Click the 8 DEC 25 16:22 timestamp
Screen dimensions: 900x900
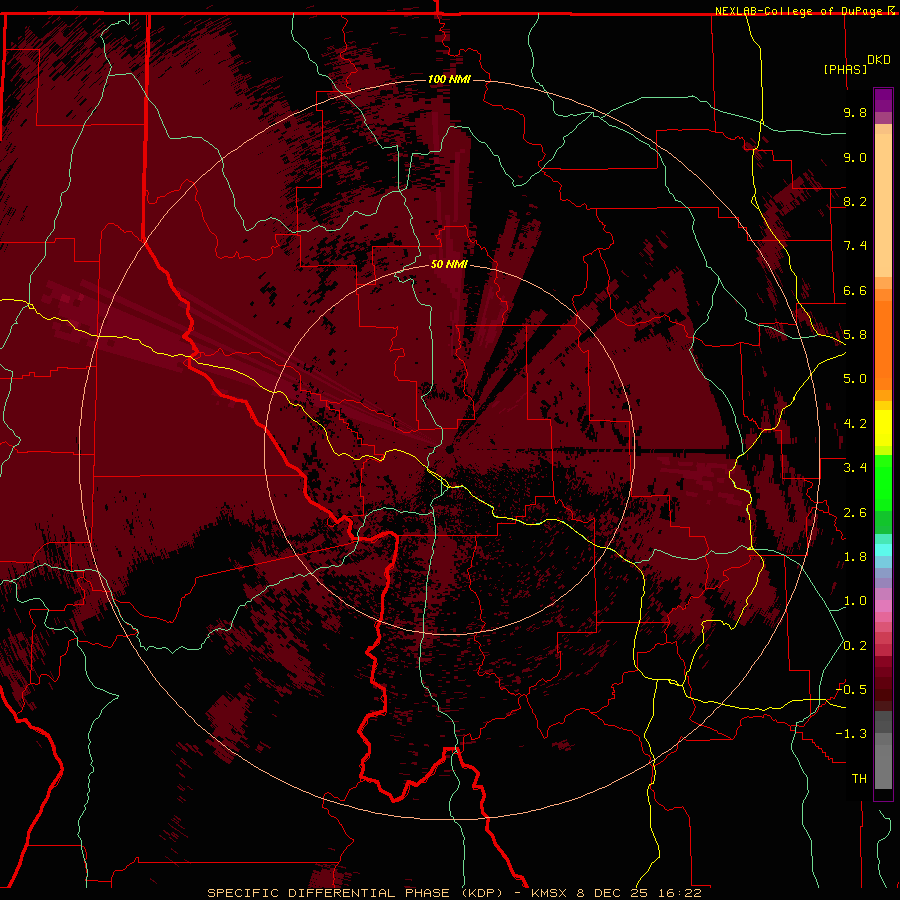tap(639, 893)
